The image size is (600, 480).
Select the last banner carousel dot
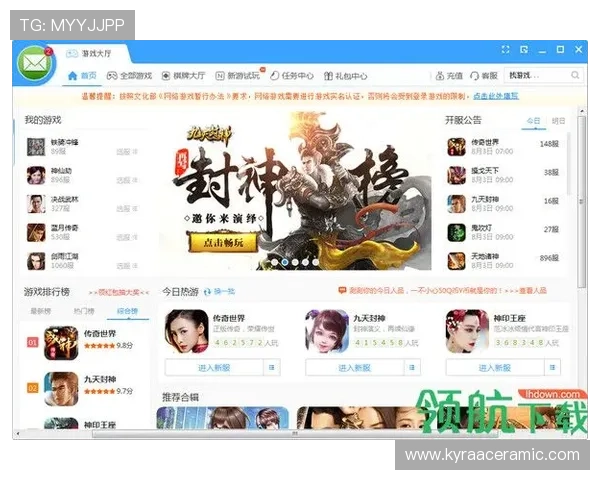point(315,262)
